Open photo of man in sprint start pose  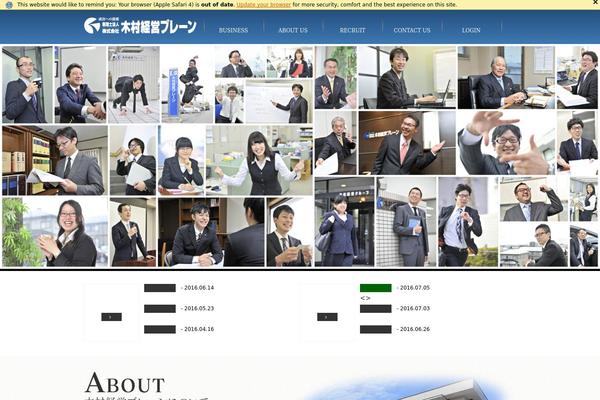click(134, 85)
